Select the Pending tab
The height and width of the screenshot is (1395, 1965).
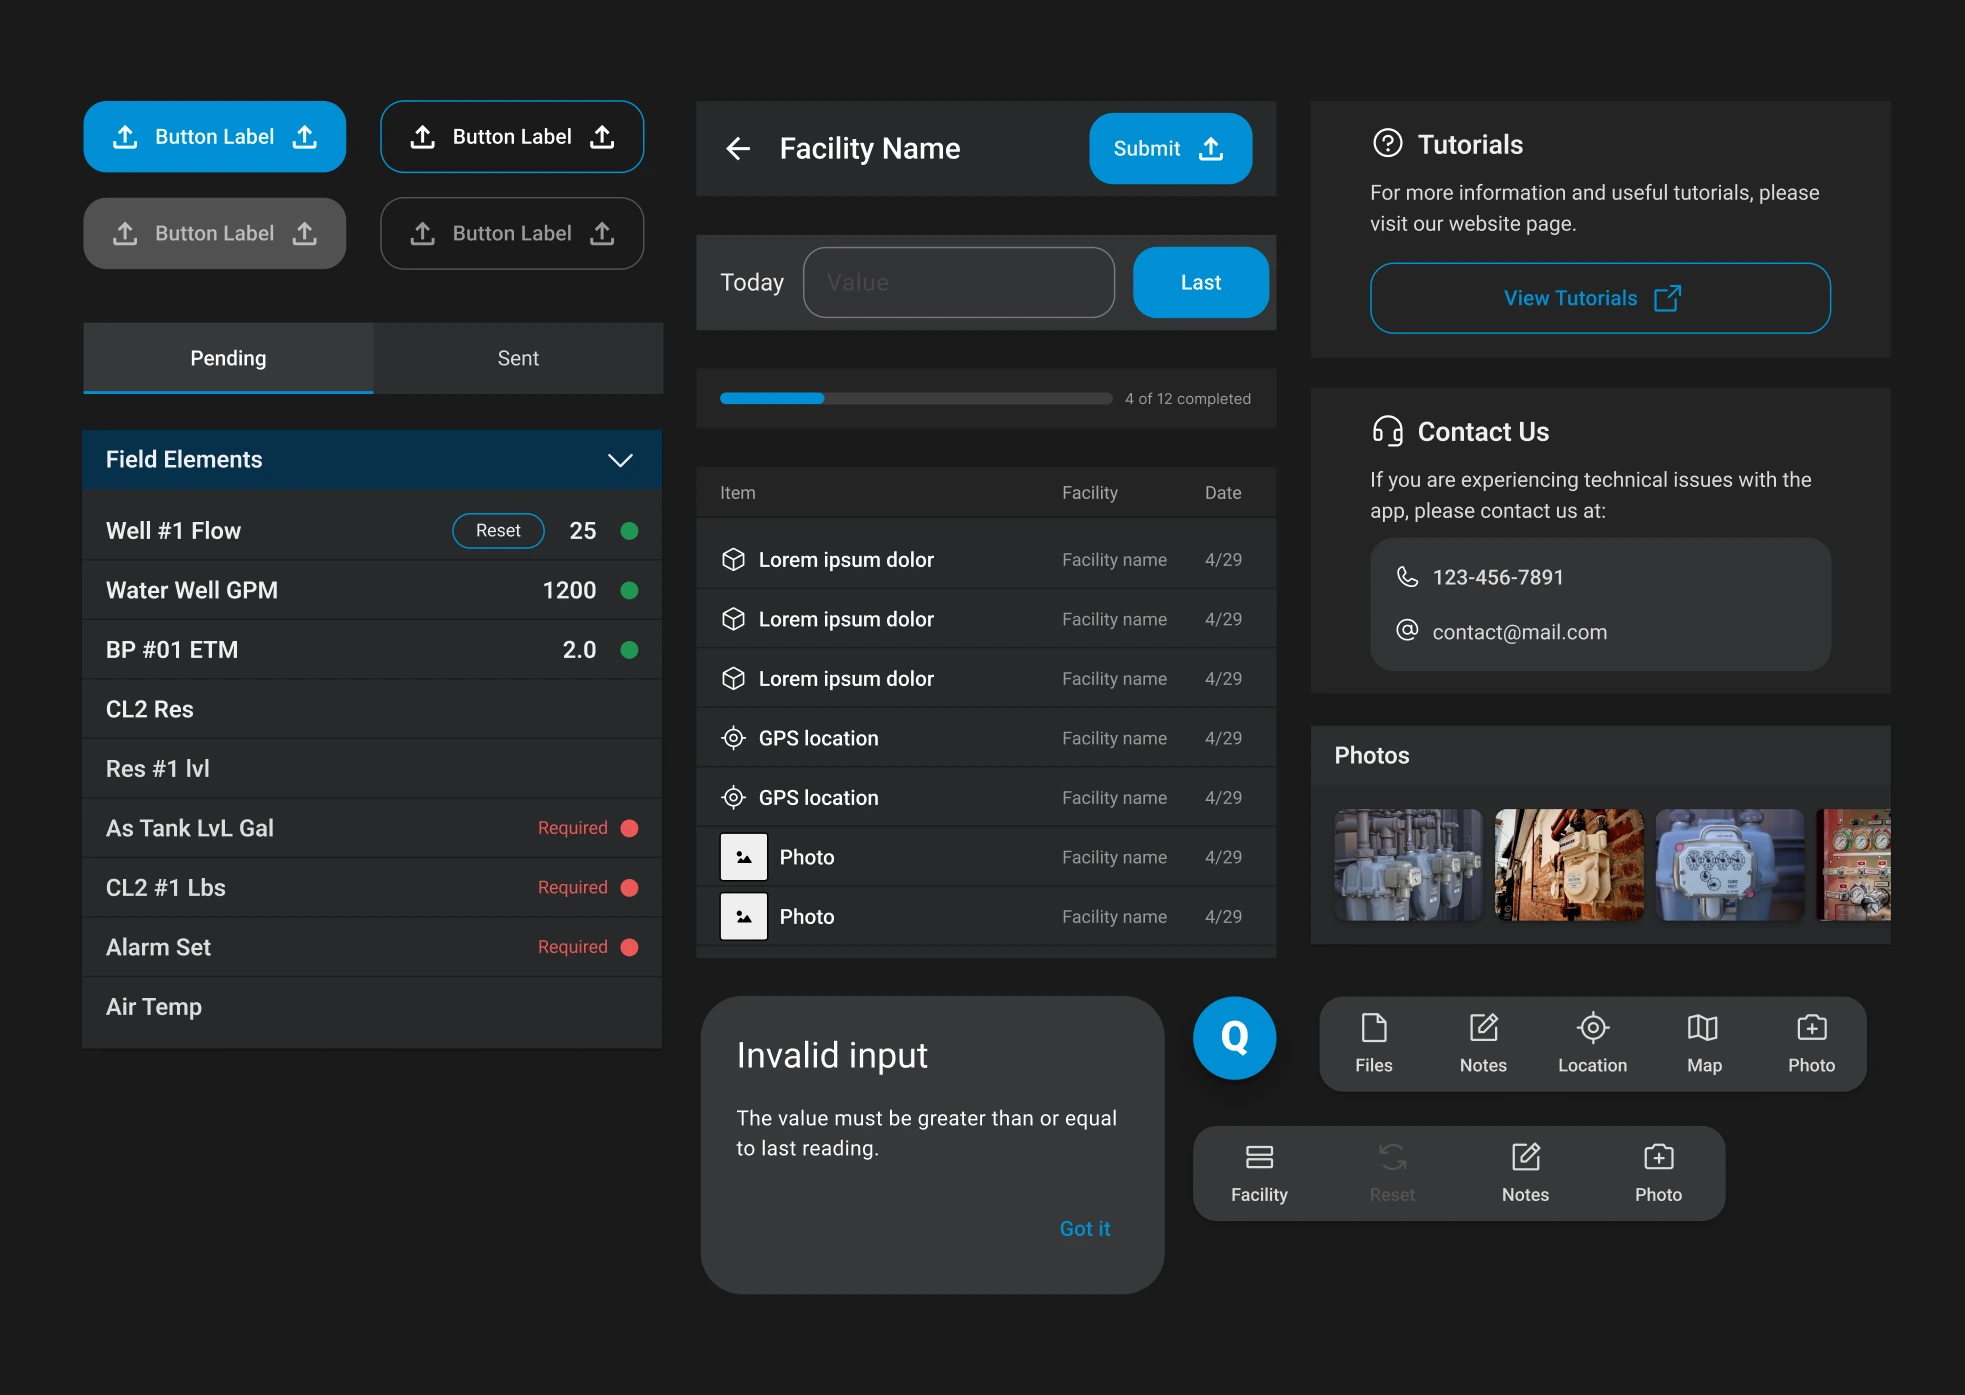(228, 358)
